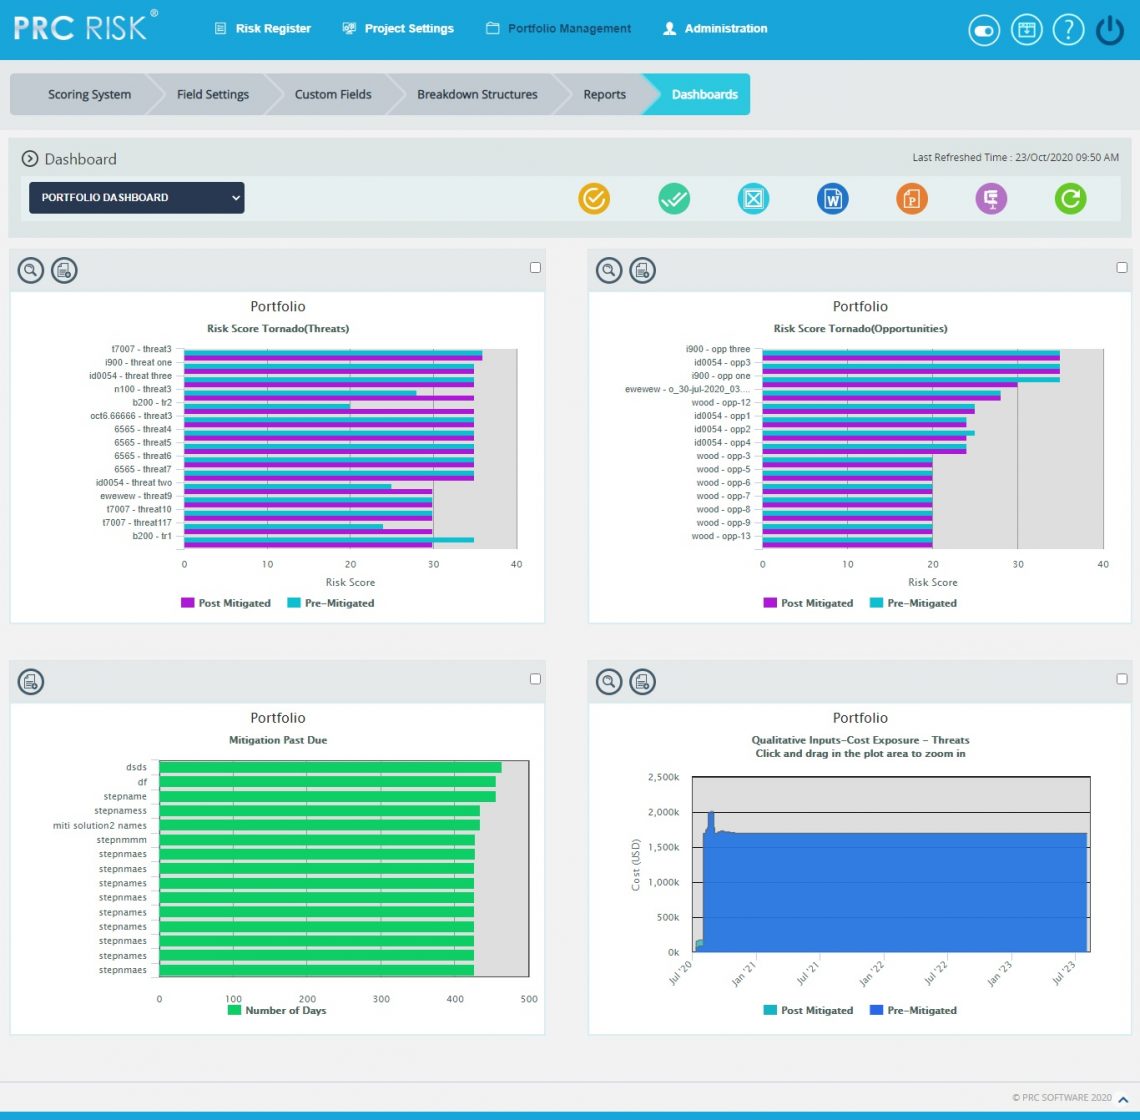
Task: Switch to the Reports tab
Action: [x=604, y=94]
